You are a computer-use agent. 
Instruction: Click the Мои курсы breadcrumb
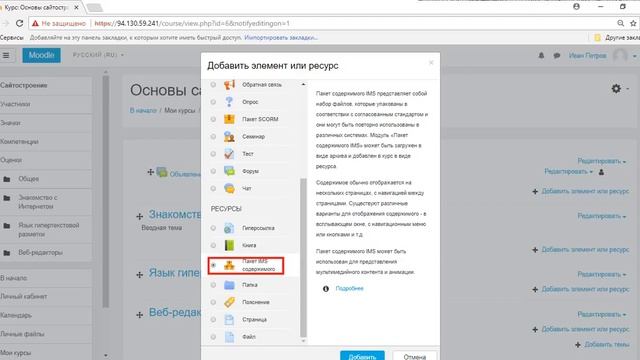click(x=180, y=110)
